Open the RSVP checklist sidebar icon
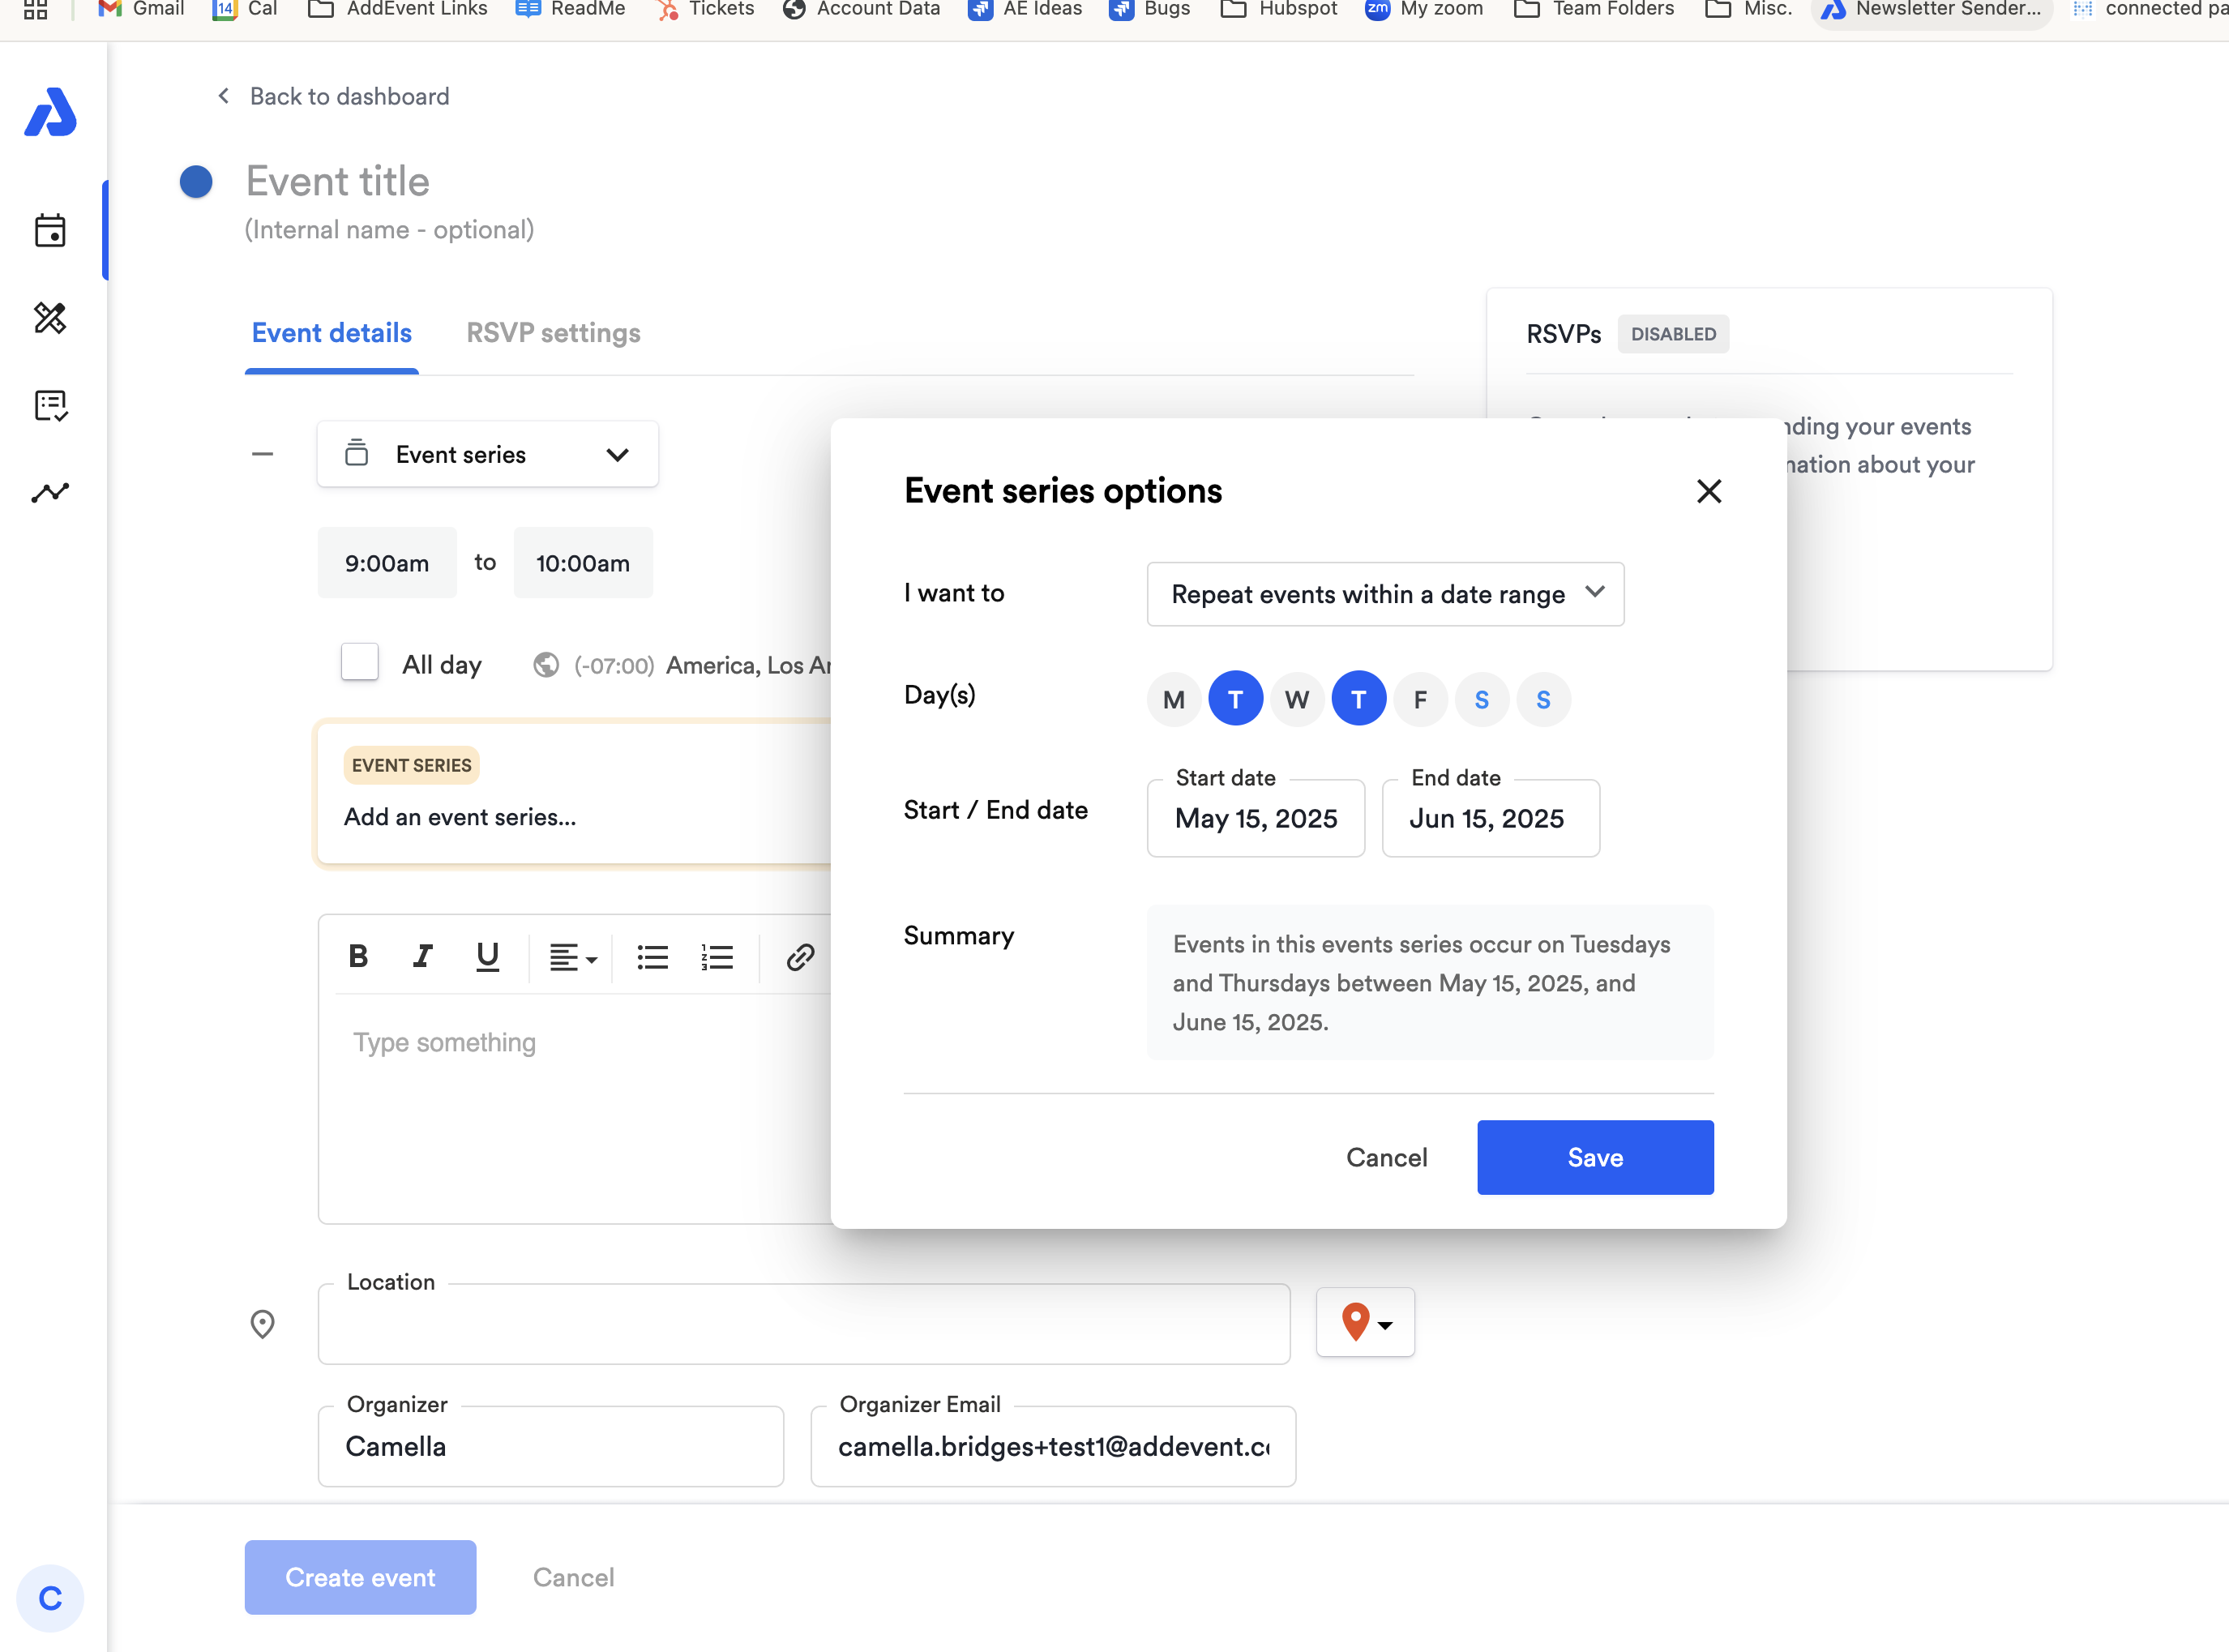The height and width of the screenshot is (1652, 2229). click(x=50, y=405)
